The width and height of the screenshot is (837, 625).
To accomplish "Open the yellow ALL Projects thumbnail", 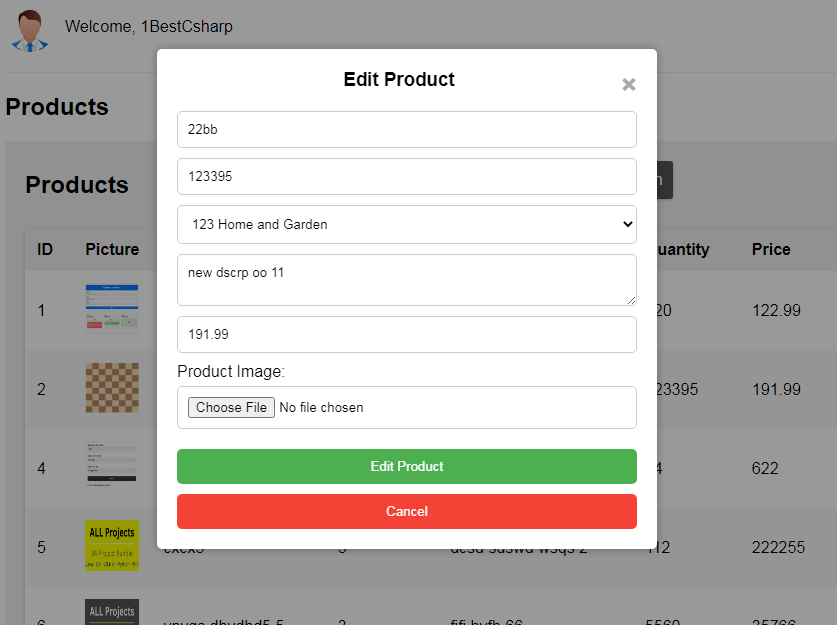I will point(112,545).
